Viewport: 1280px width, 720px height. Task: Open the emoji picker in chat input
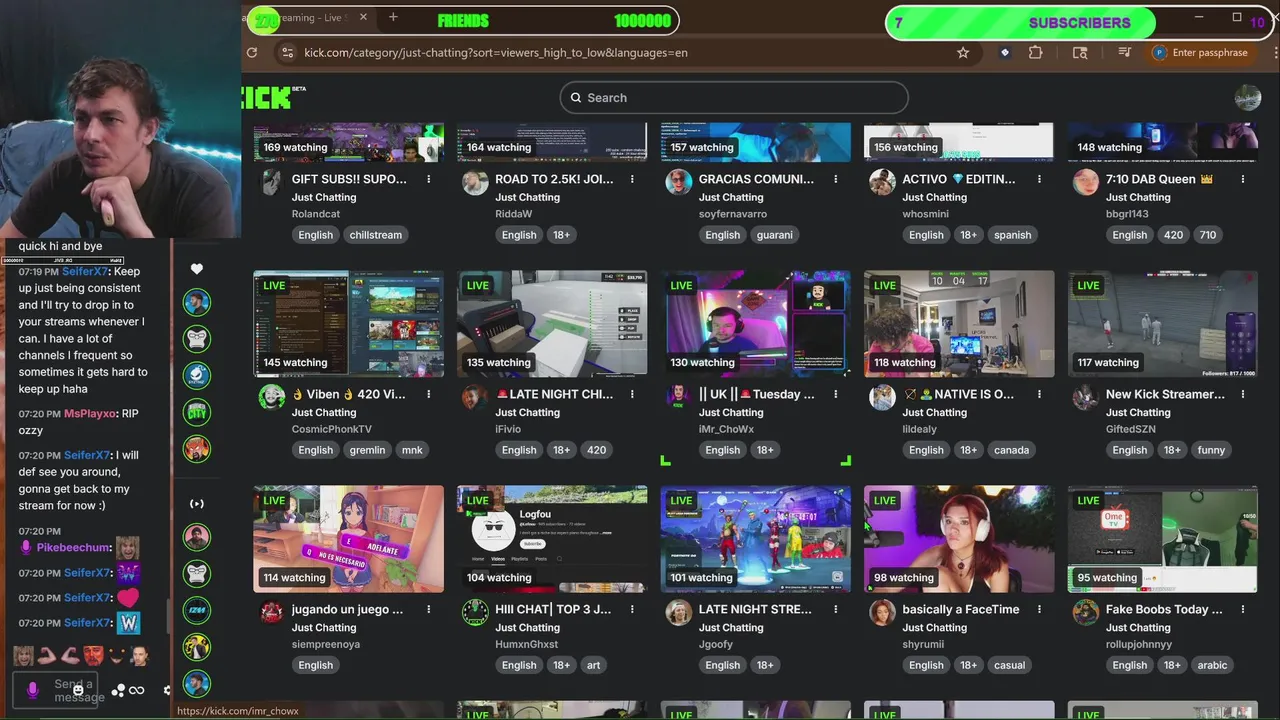point(78,690)
